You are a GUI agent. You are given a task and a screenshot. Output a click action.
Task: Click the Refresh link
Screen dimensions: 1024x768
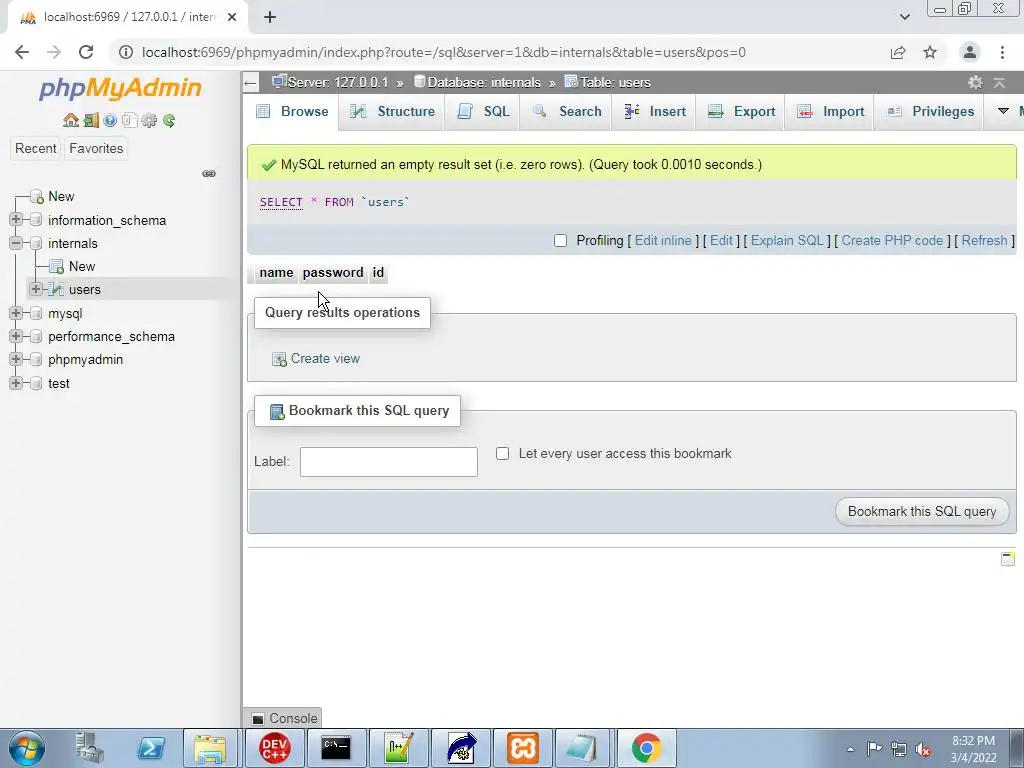(984, 240)
